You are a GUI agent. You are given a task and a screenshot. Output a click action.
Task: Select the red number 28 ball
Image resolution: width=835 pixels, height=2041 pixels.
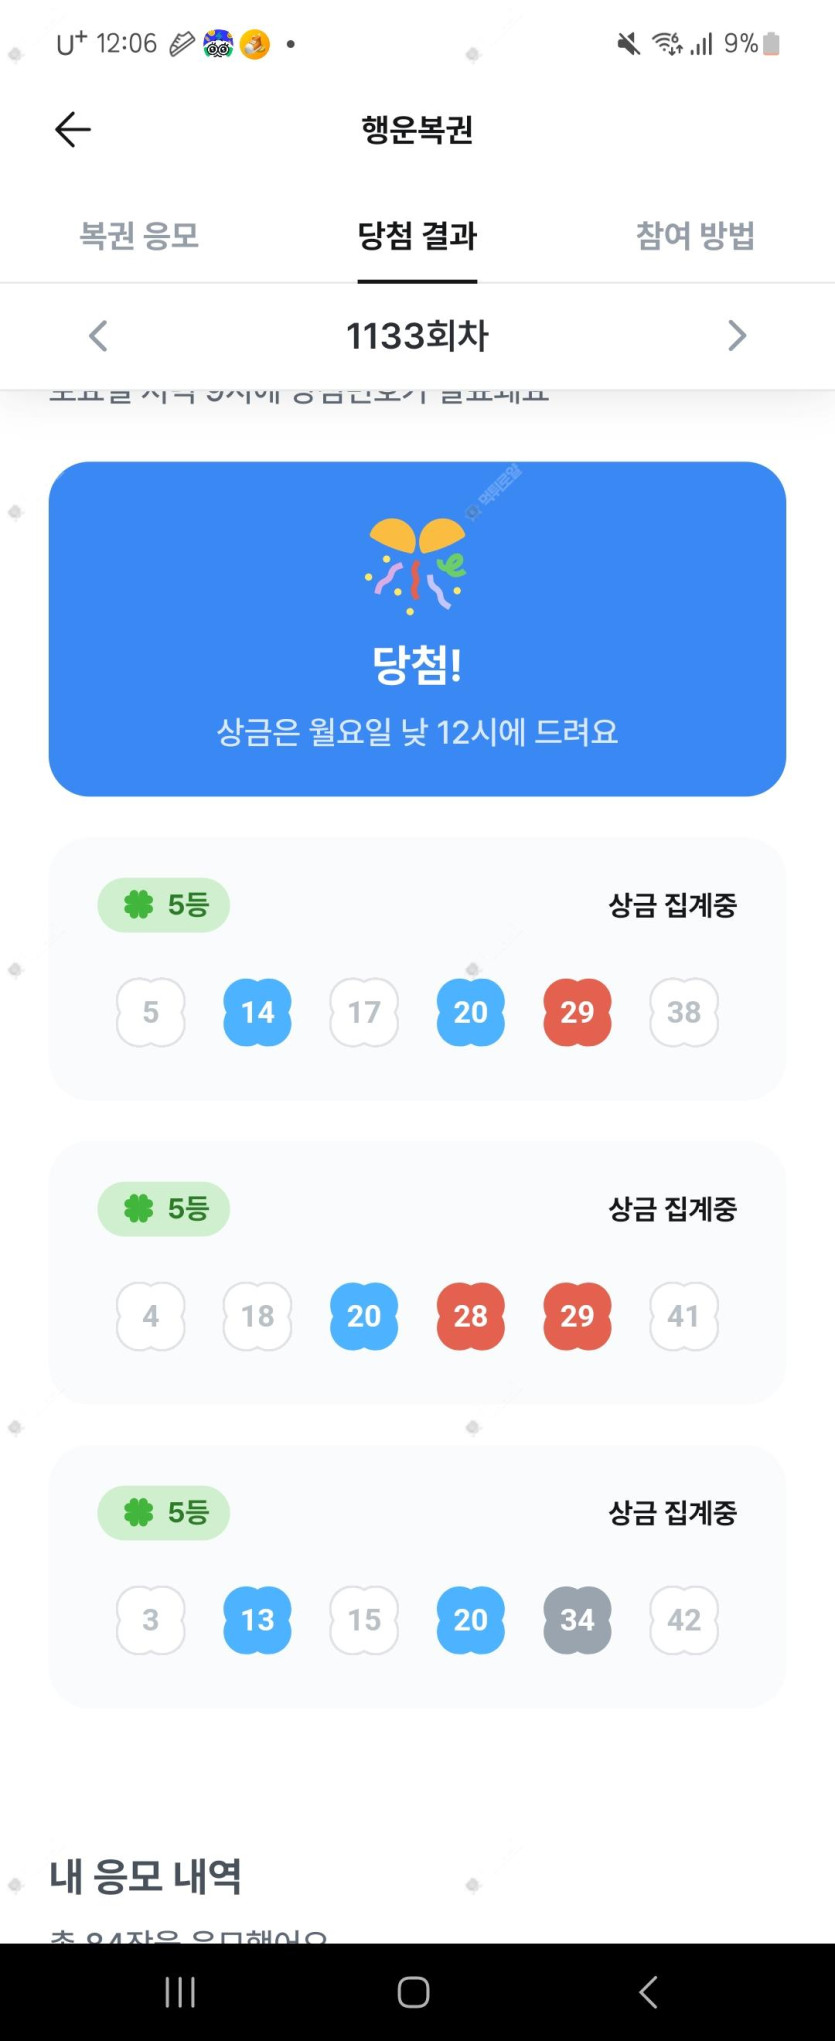coord(471,1316)
